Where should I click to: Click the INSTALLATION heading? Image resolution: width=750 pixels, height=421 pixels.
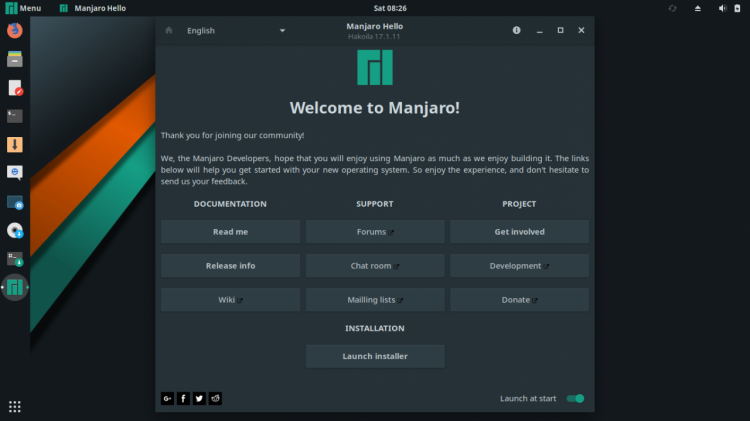pyautogui.click(x=375, y=328)
